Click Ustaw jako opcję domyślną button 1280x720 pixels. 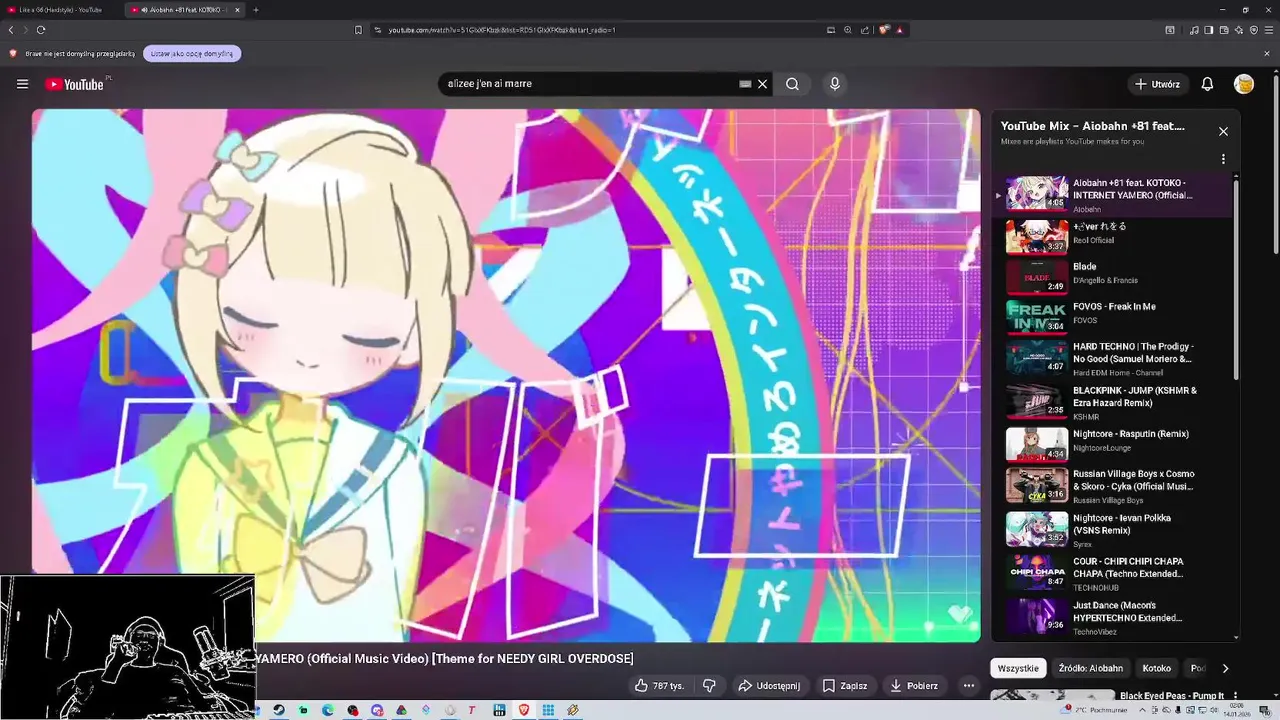pyautogui.click(x=192, y=53)
